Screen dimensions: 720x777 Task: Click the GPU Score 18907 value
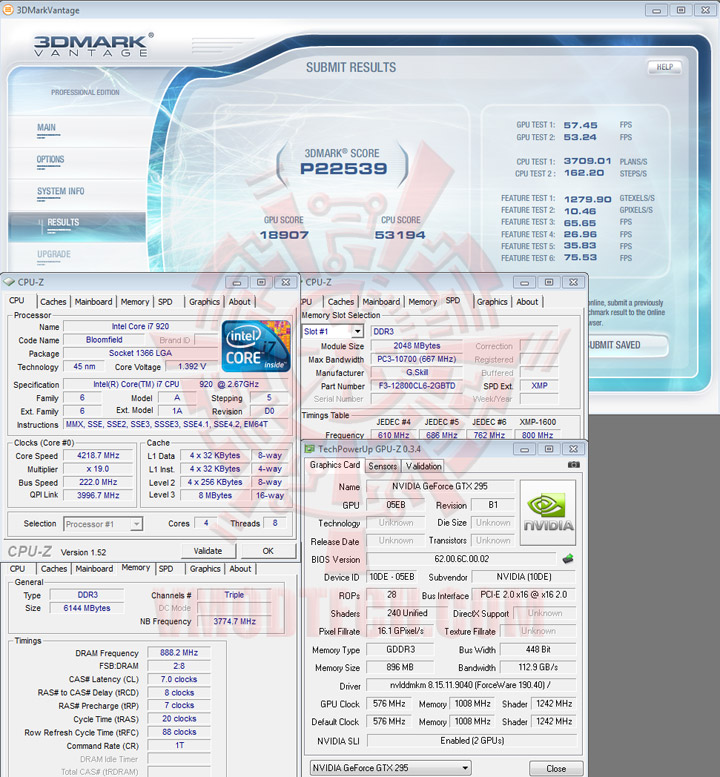tap(284, 235)
